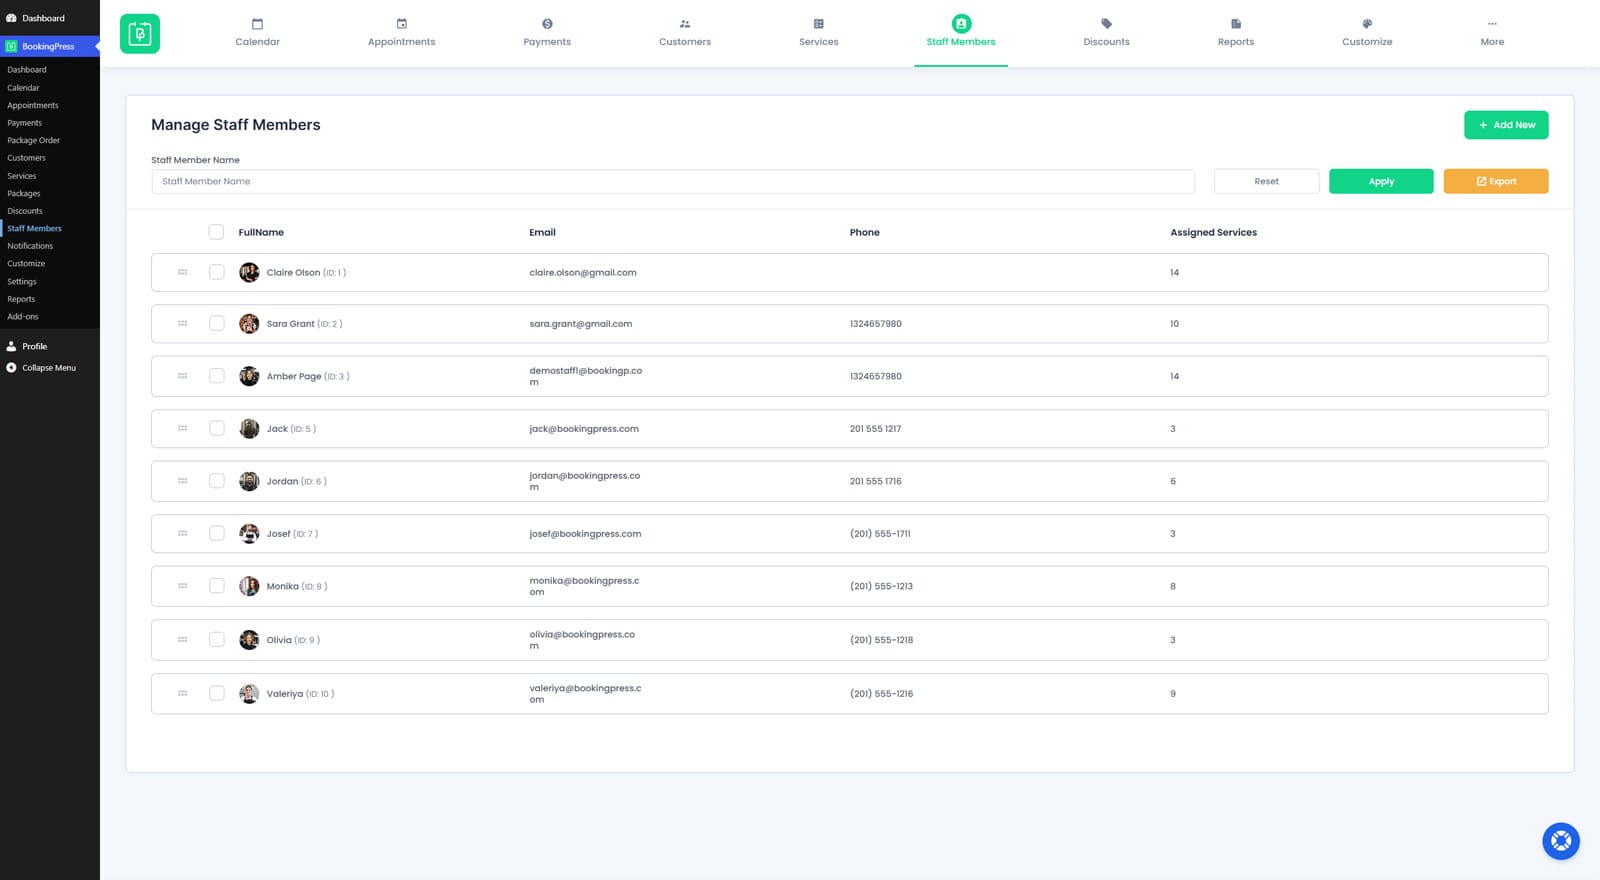Click Valeriya's avatar thumbnail
The image size is (1600, 880).
point(249,693)
